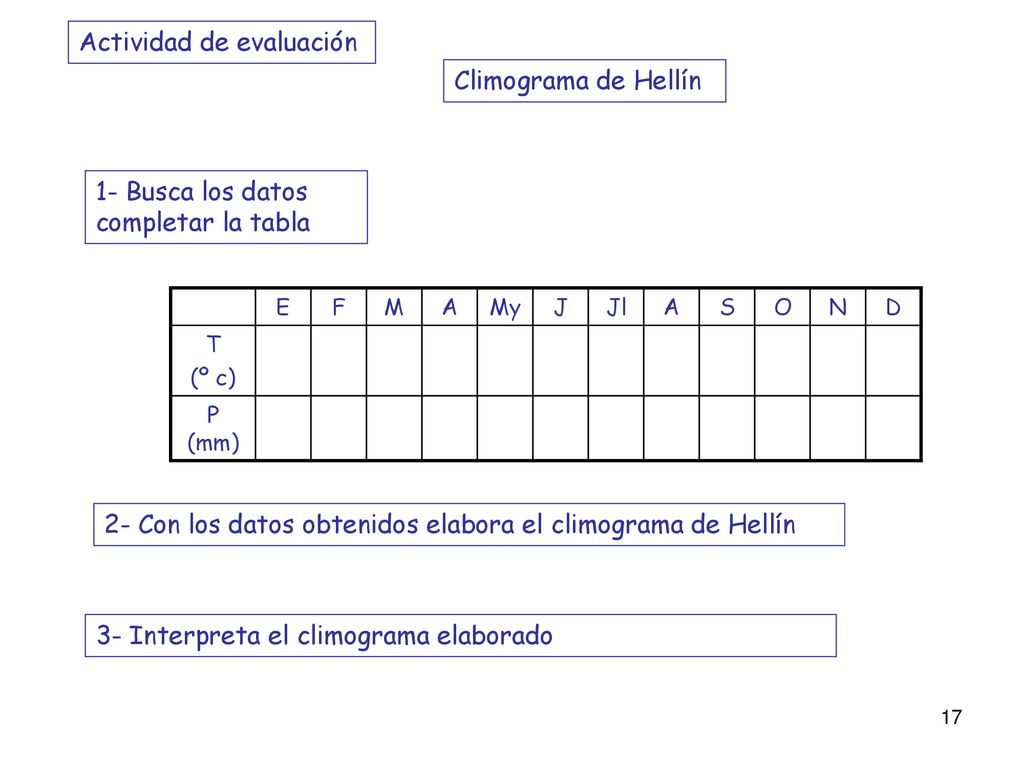Screen dimensions: 1024x768
Task: Click the page number 17
Action: [x=952, y=717]
